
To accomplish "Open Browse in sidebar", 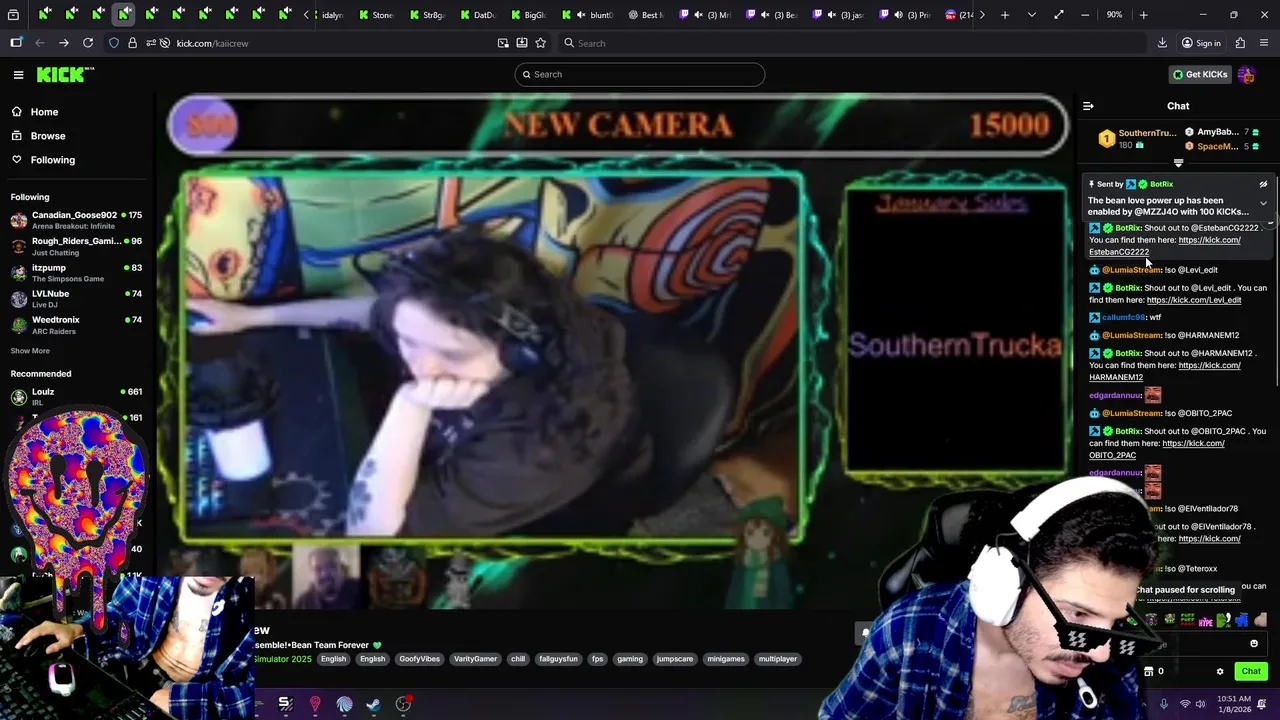I will [x=47, y=136].
